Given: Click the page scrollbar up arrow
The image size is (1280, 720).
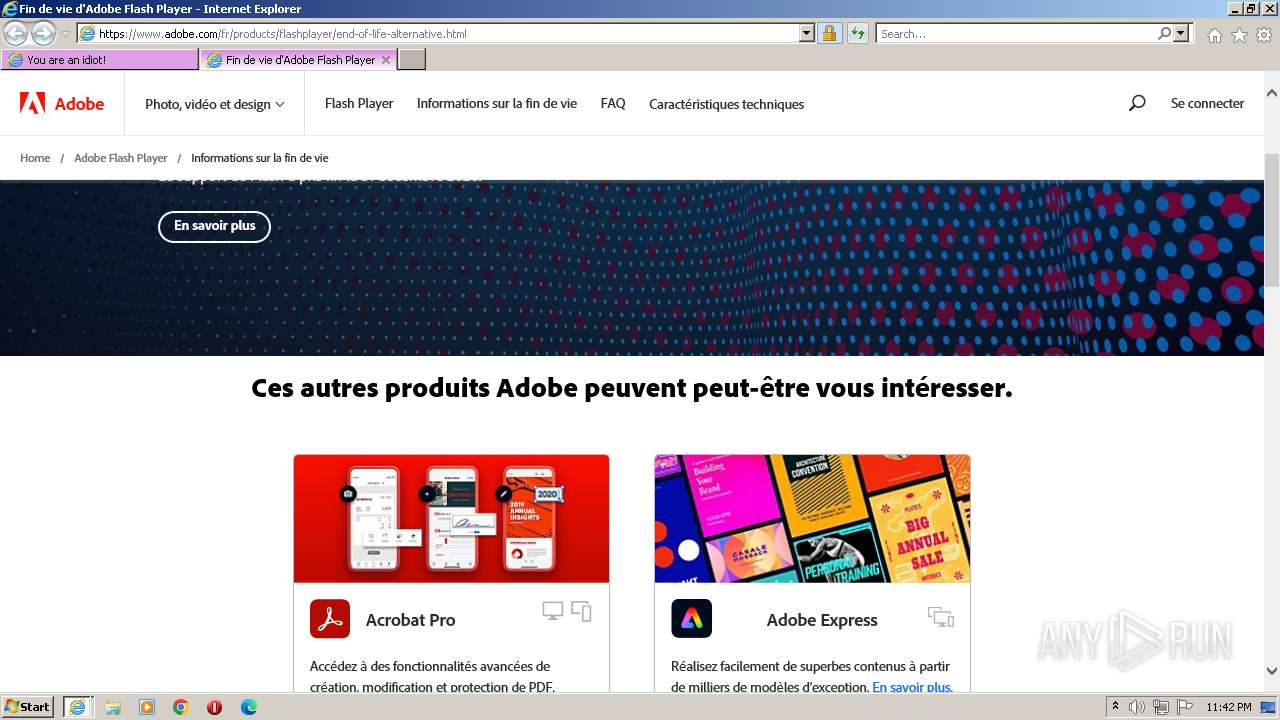Looking at the screenshot, I should click(1272, 94).
